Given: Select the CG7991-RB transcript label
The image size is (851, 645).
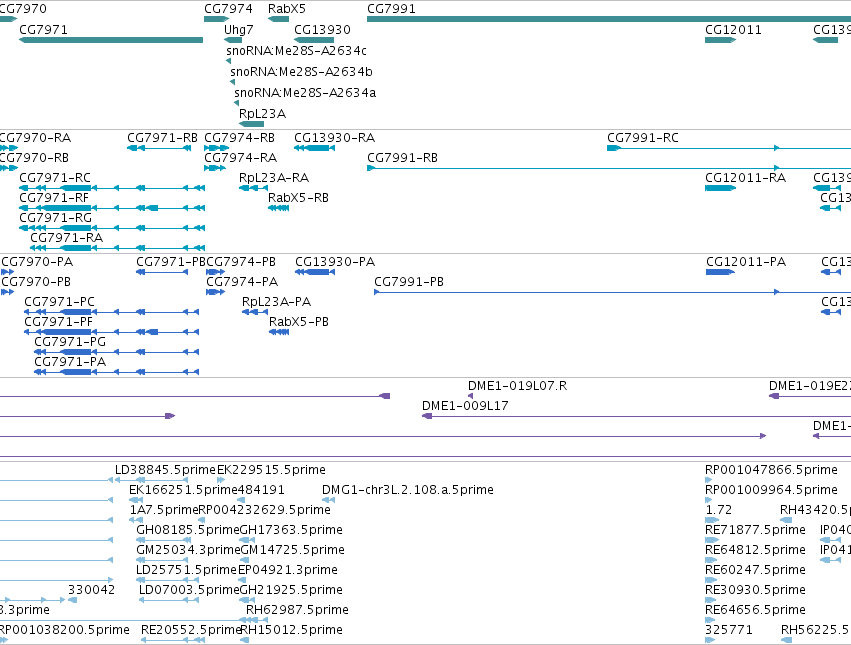Looking at the screenshot, I should point(402,158).
